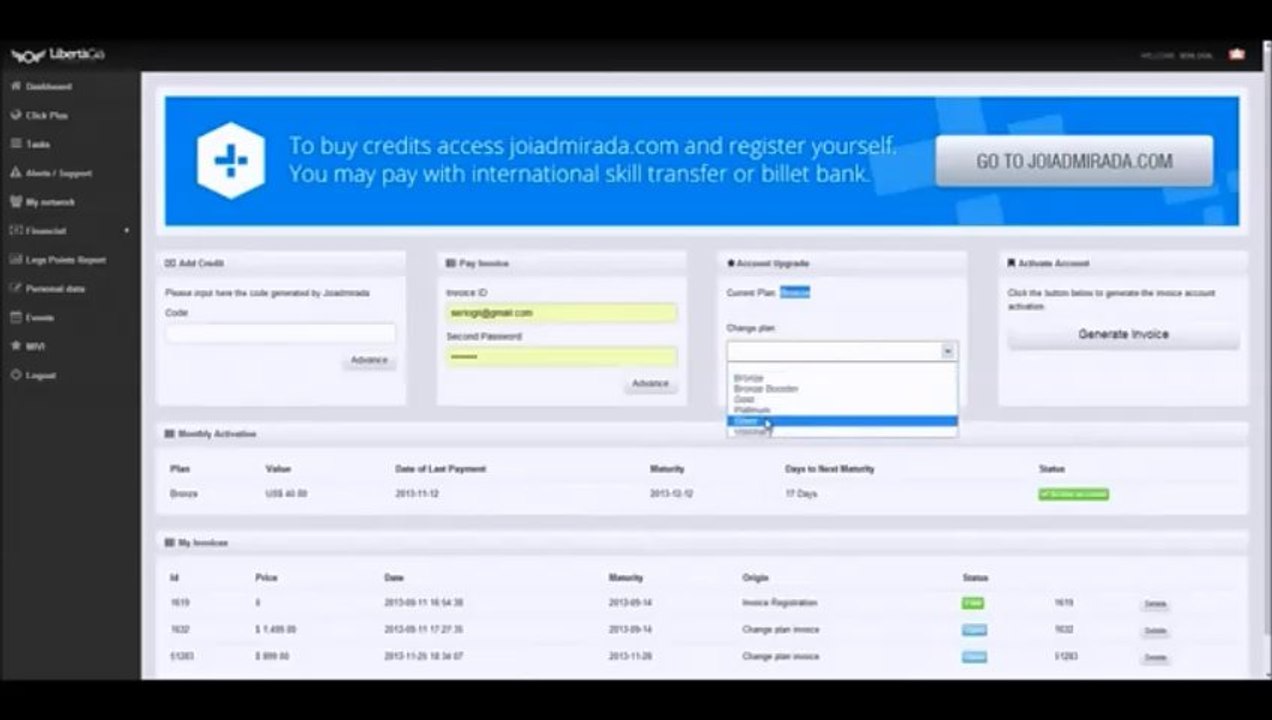Click the My Invoices header icon

click(170, 542)
